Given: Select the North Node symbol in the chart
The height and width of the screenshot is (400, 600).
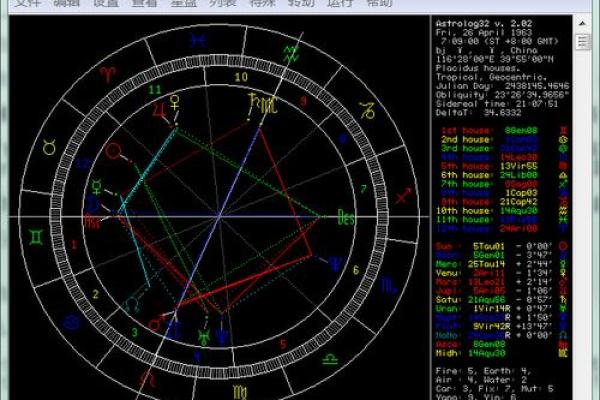Looking at the screenshot, I should [x=133, y=304].
